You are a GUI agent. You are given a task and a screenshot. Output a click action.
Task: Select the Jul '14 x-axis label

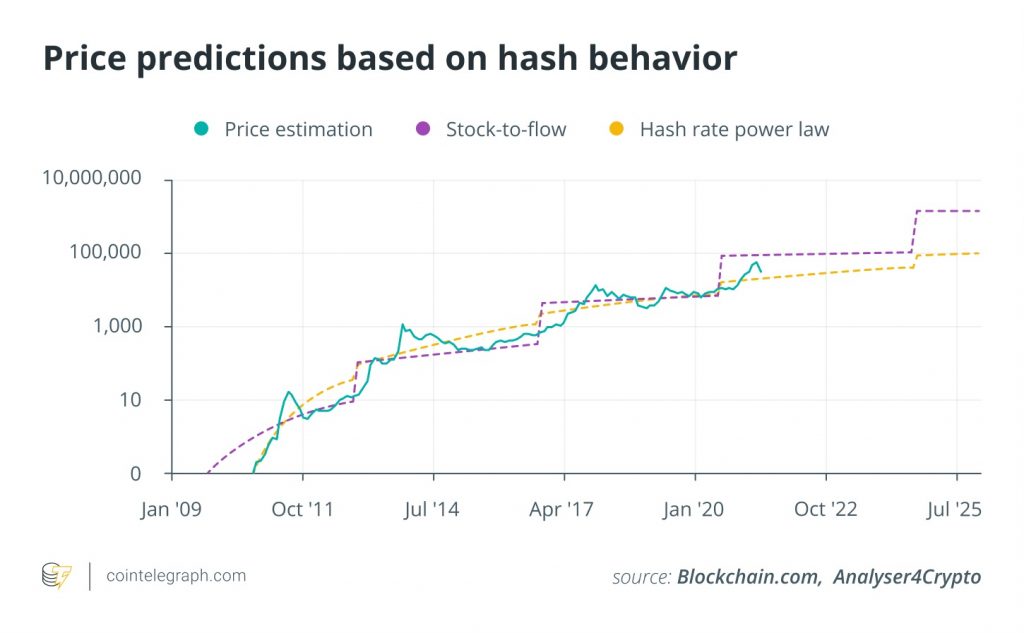(x=432, y=510)
